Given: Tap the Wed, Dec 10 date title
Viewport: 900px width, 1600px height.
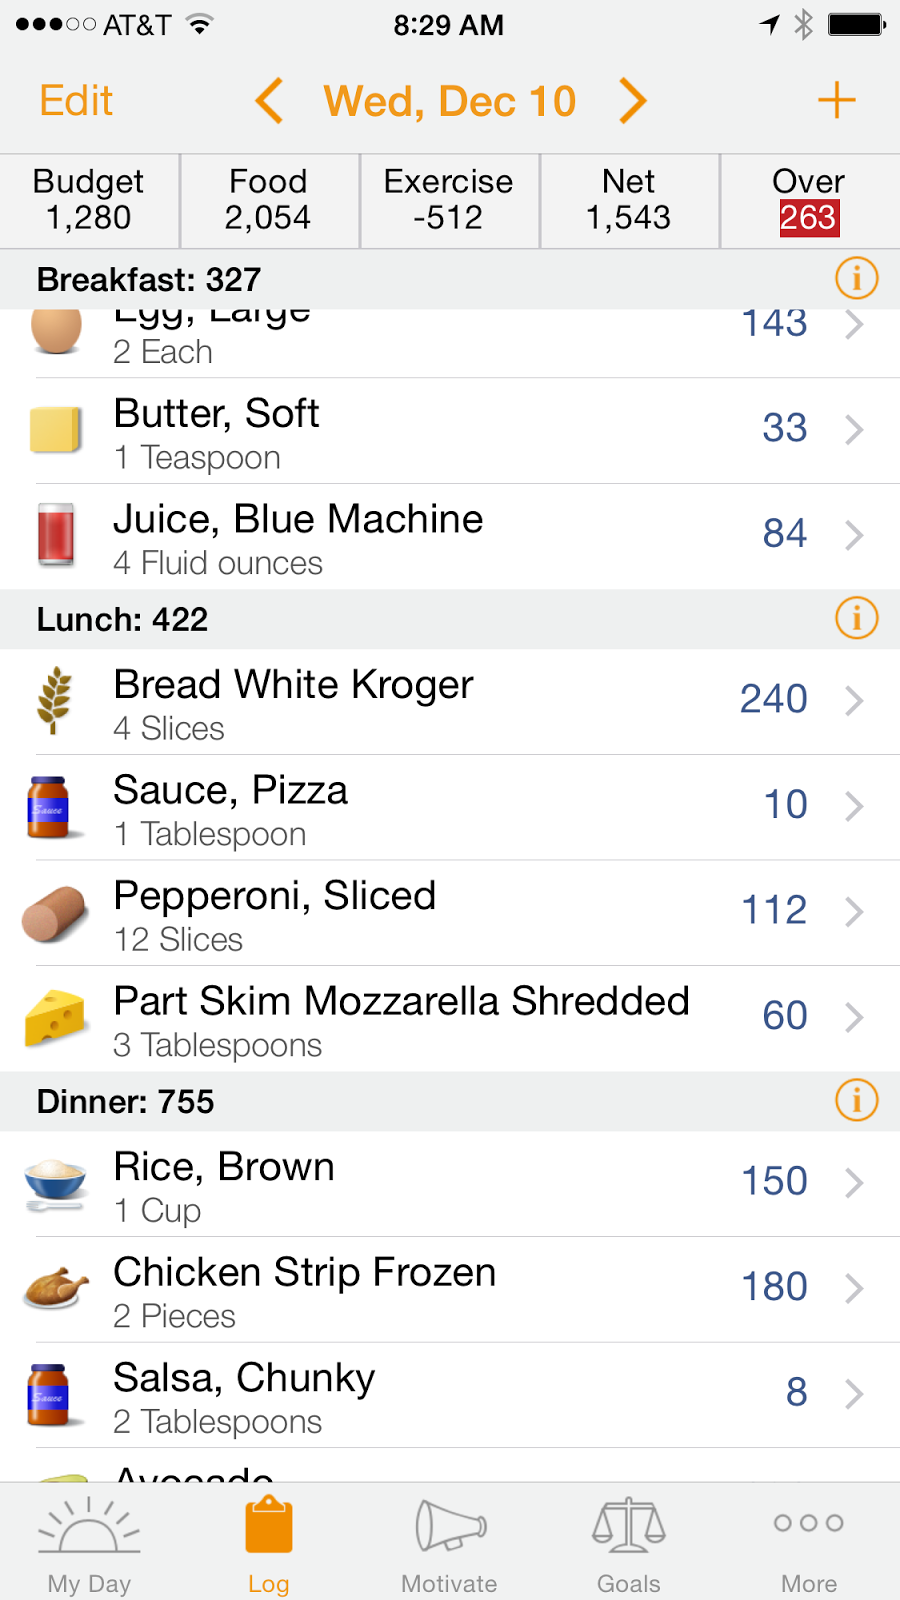Looking at the screenshot, I should click(450, 101).
